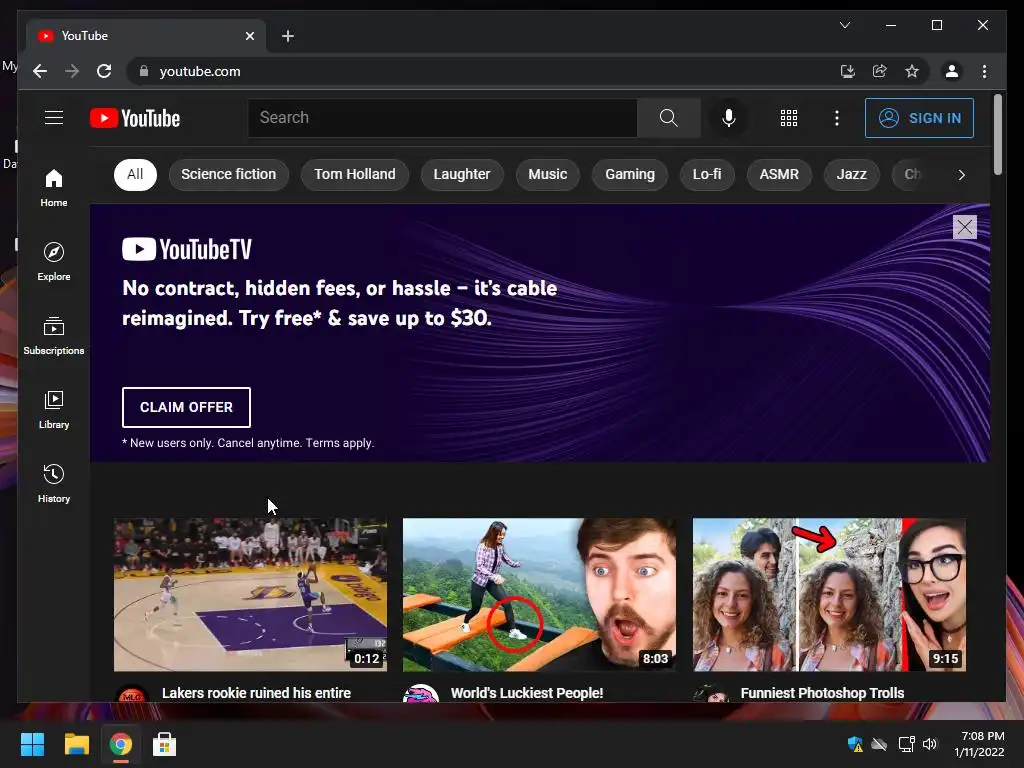Open Microsoft Store from taskbar

(165, 744)
